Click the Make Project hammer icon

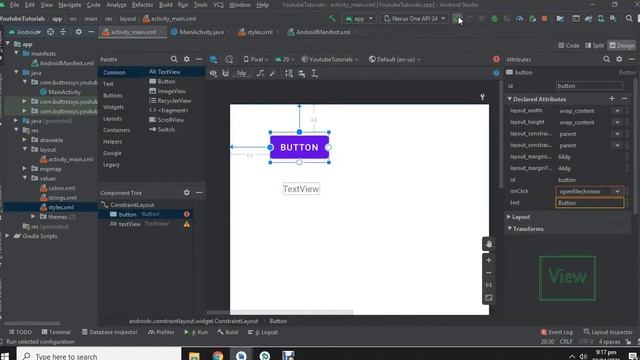332,18
